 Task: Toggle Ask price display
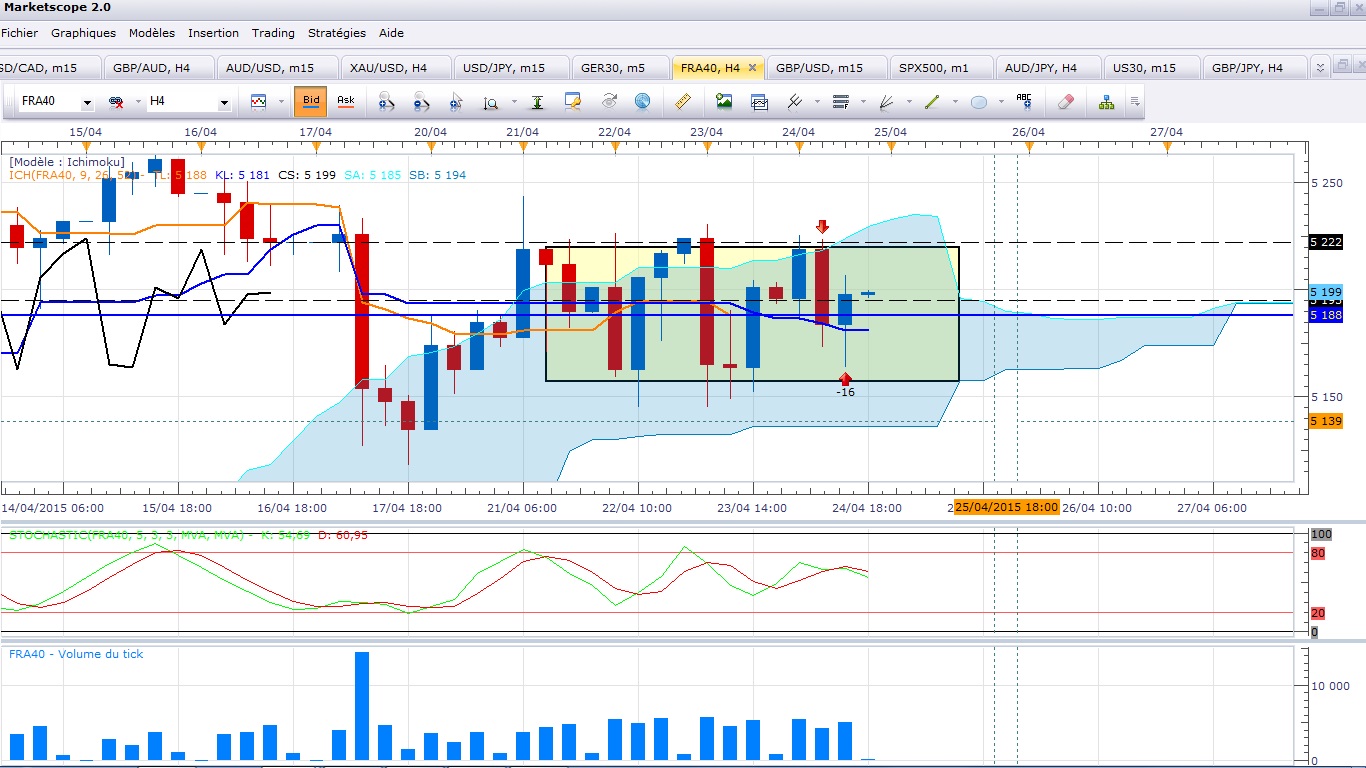point(346,101)
